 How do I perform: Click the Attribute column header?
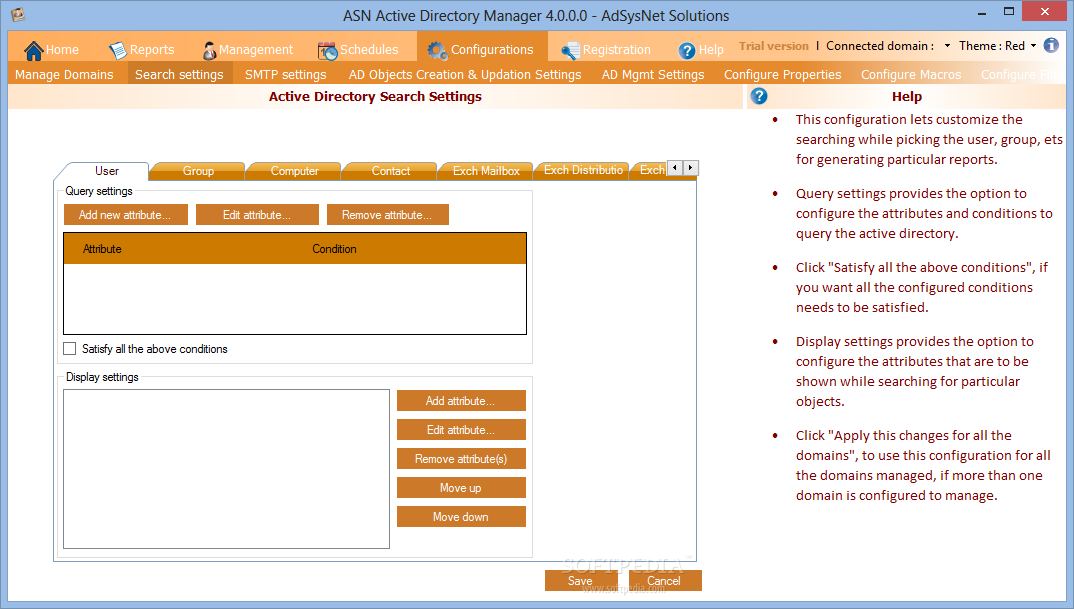pos(102,249)
